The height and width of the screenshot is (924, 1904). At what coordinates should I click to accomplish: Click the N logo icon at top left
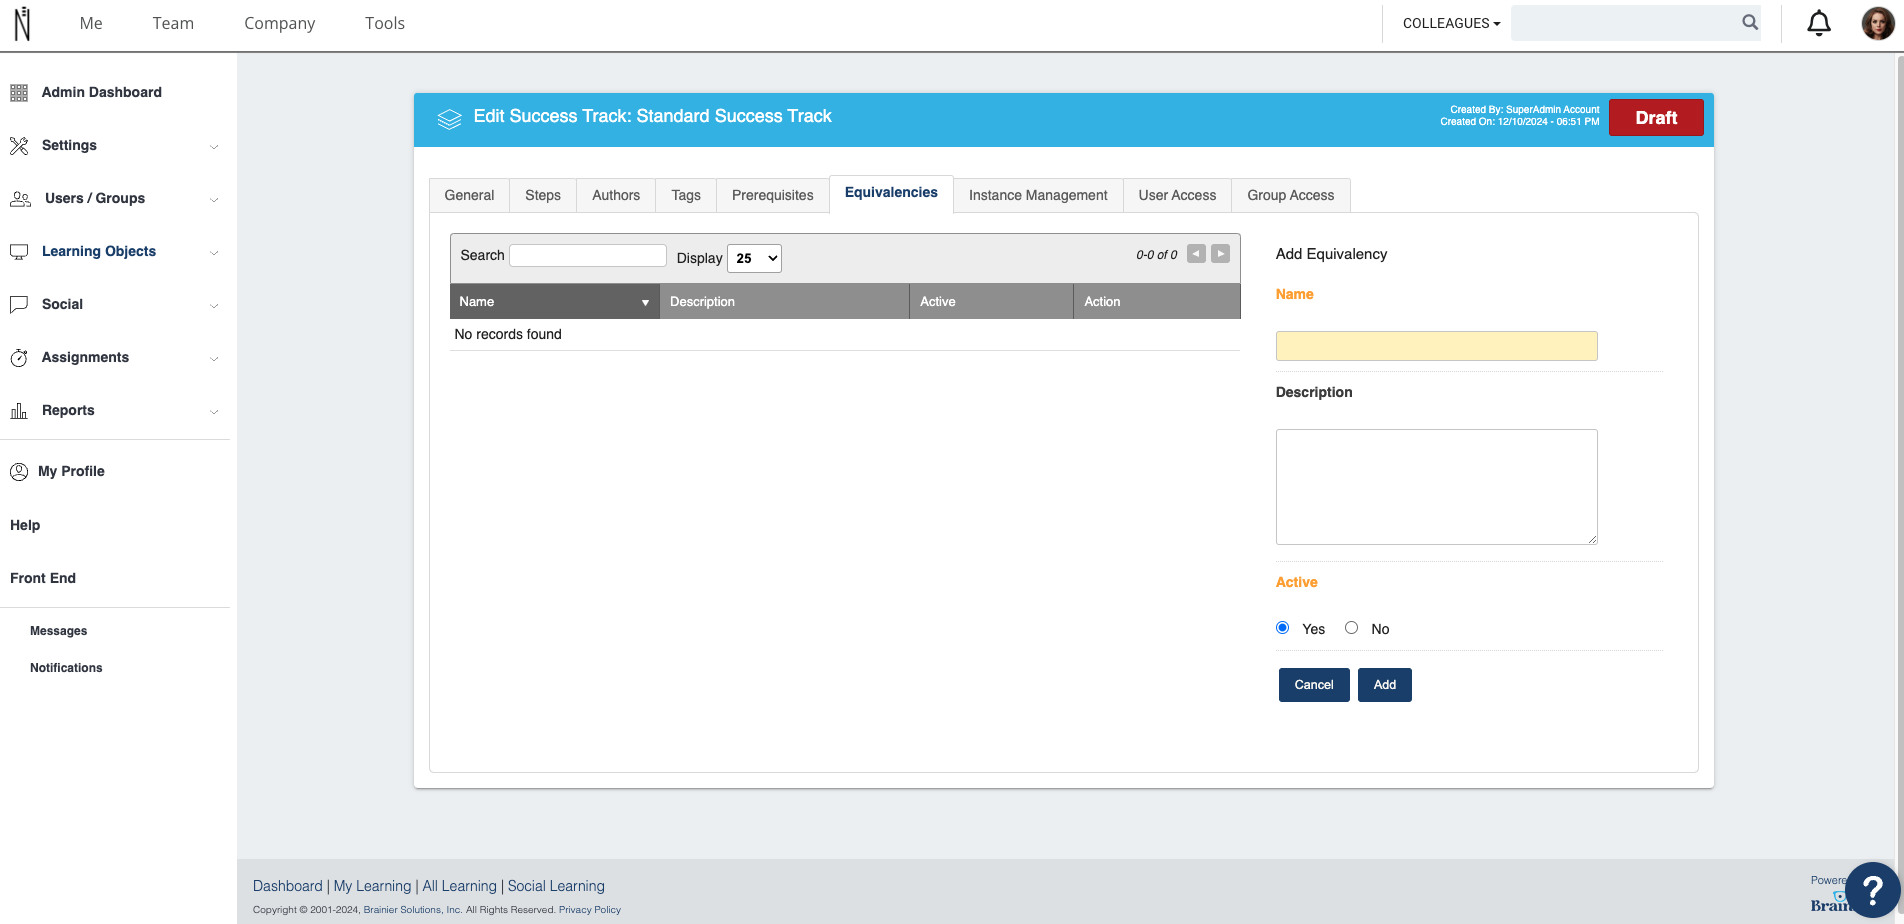coord(22,23)
